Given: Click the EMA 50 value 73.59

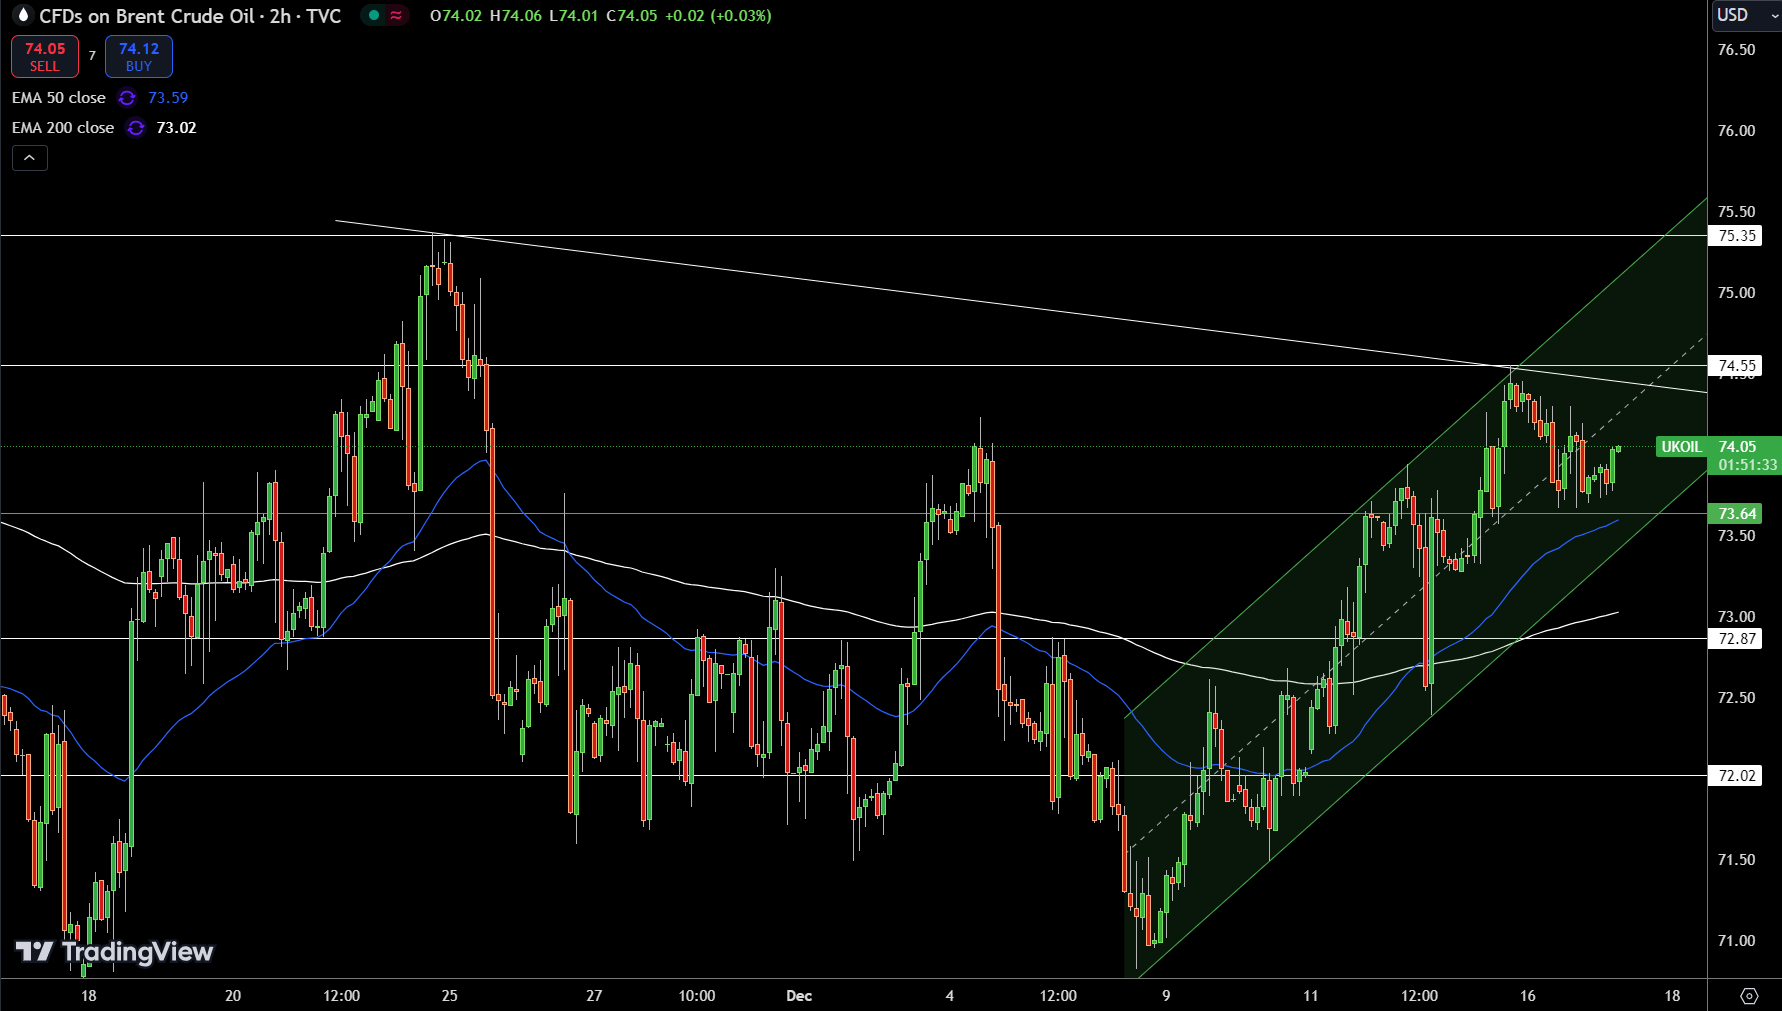Looking at the screenshot, I should click(x=168, y=98).
